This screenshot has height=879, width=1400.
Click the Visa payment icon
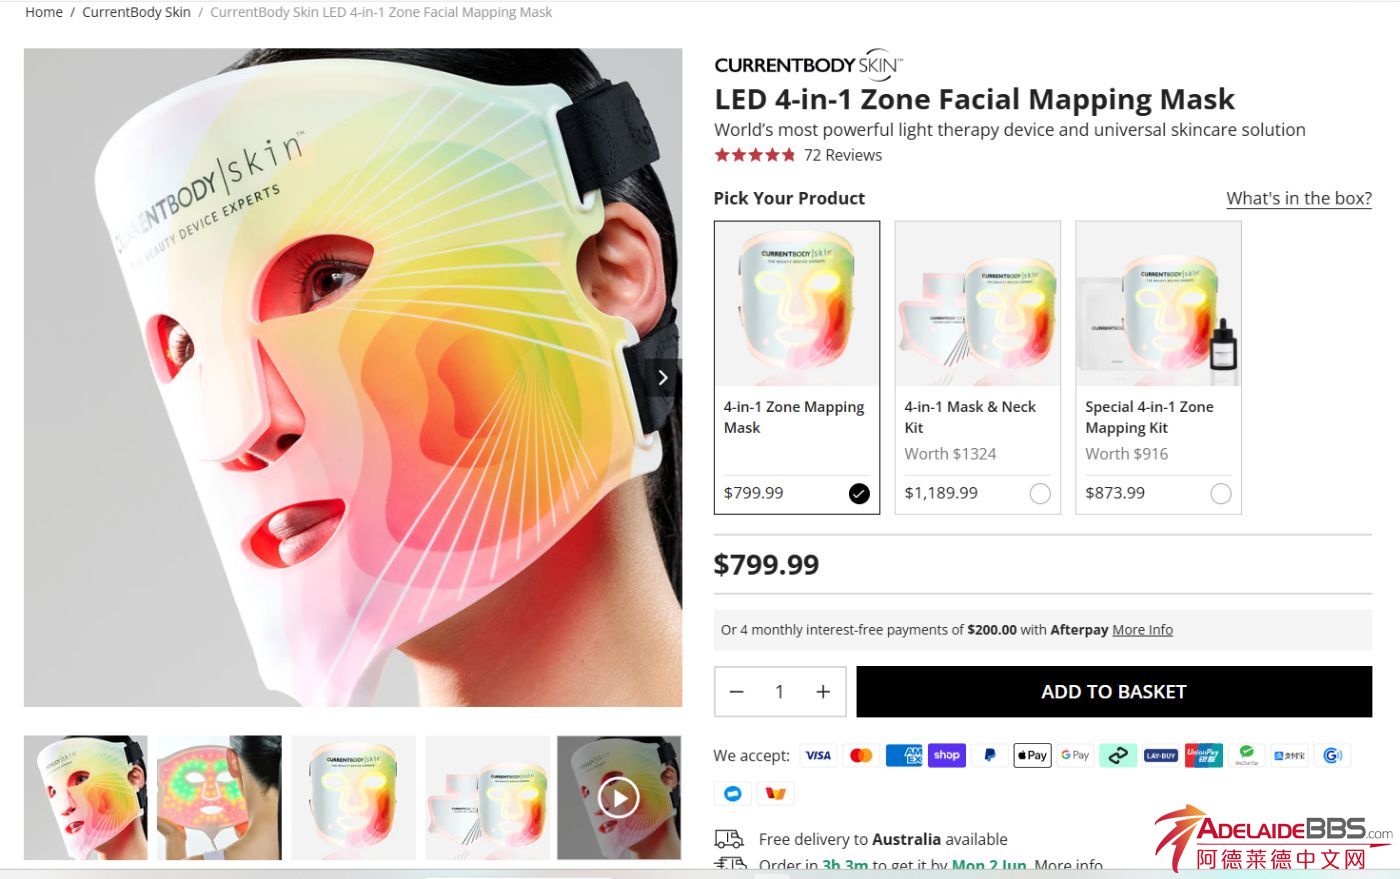click(x=818, y=755)
